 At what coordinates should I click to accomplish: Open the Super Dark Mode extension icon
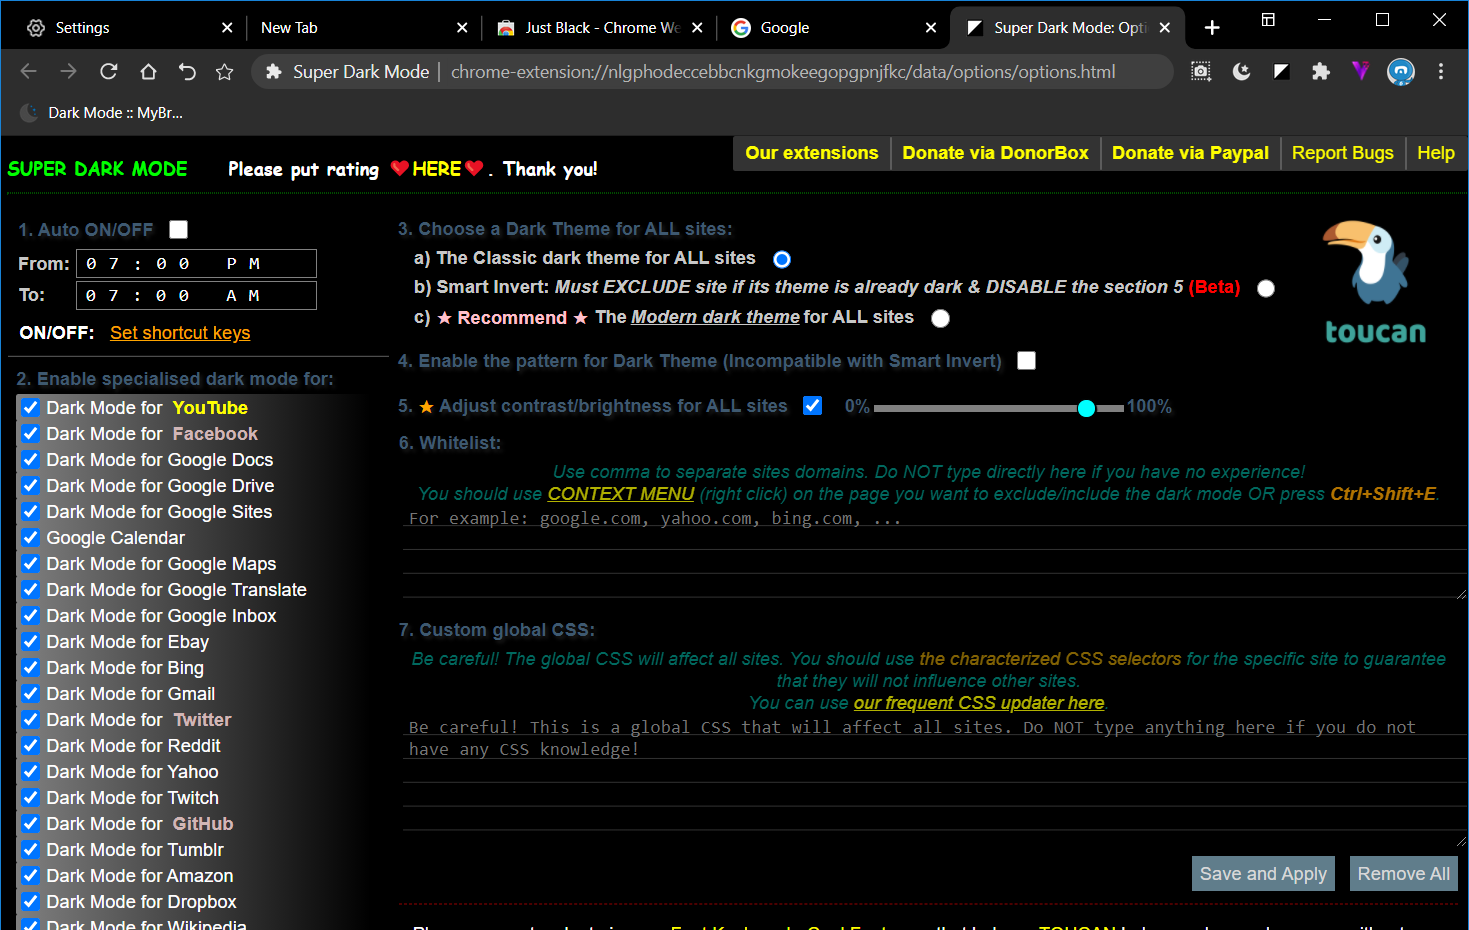pos(1281,71)
